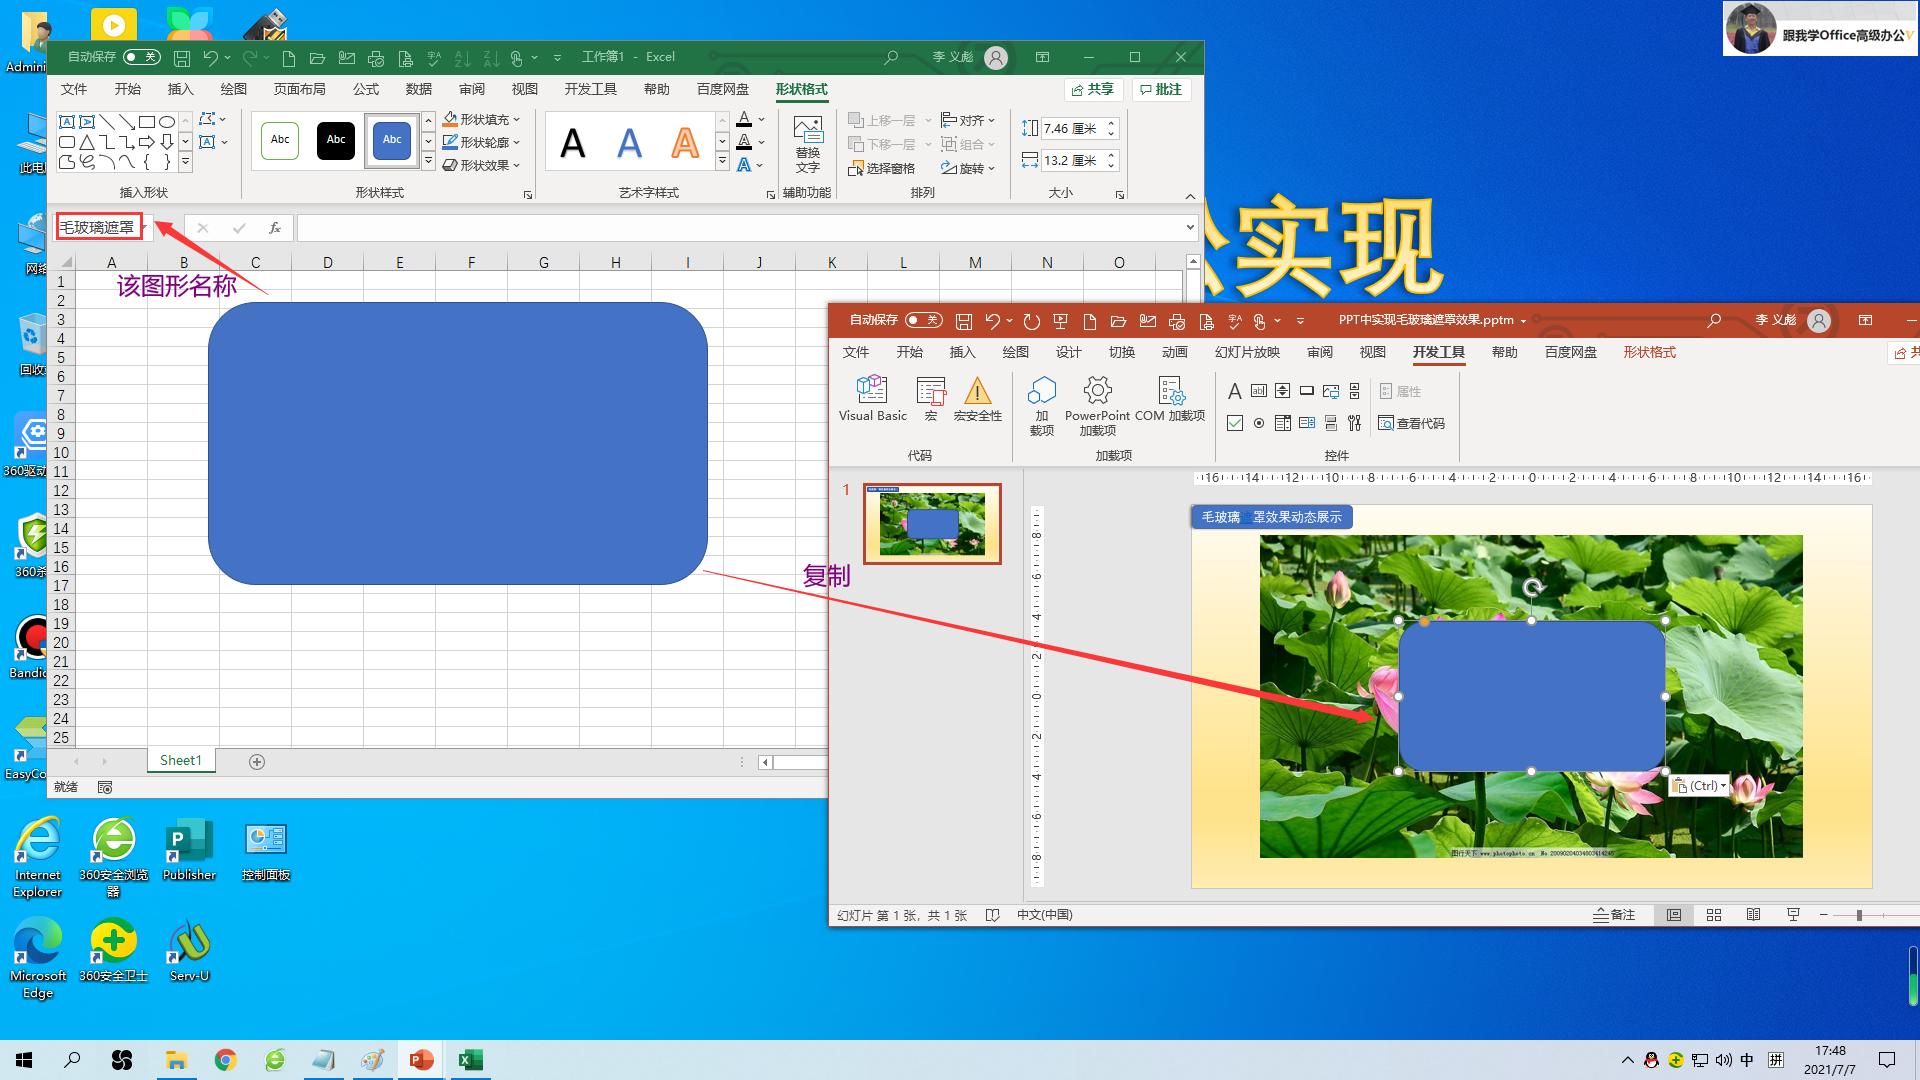The image size is (1920, 1080).
Task: Expand the rotate (旋转) dropdown in Excel
Action: tap(990, 168)
